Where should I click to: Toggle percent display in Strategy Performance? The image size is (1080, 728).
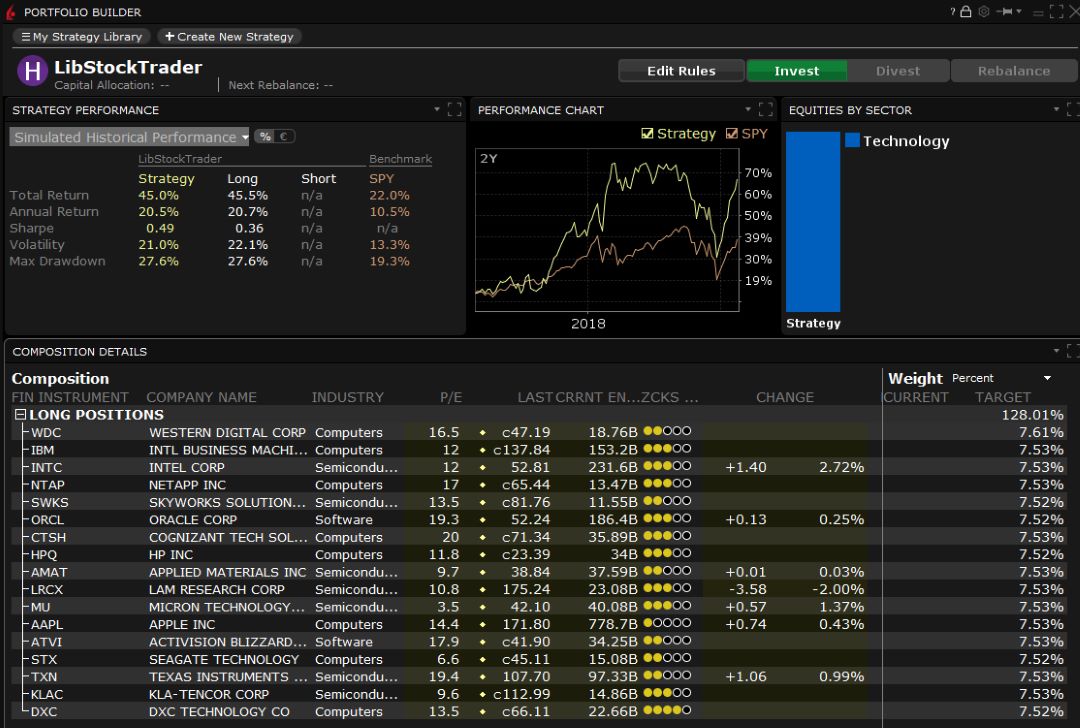(264, 136)
